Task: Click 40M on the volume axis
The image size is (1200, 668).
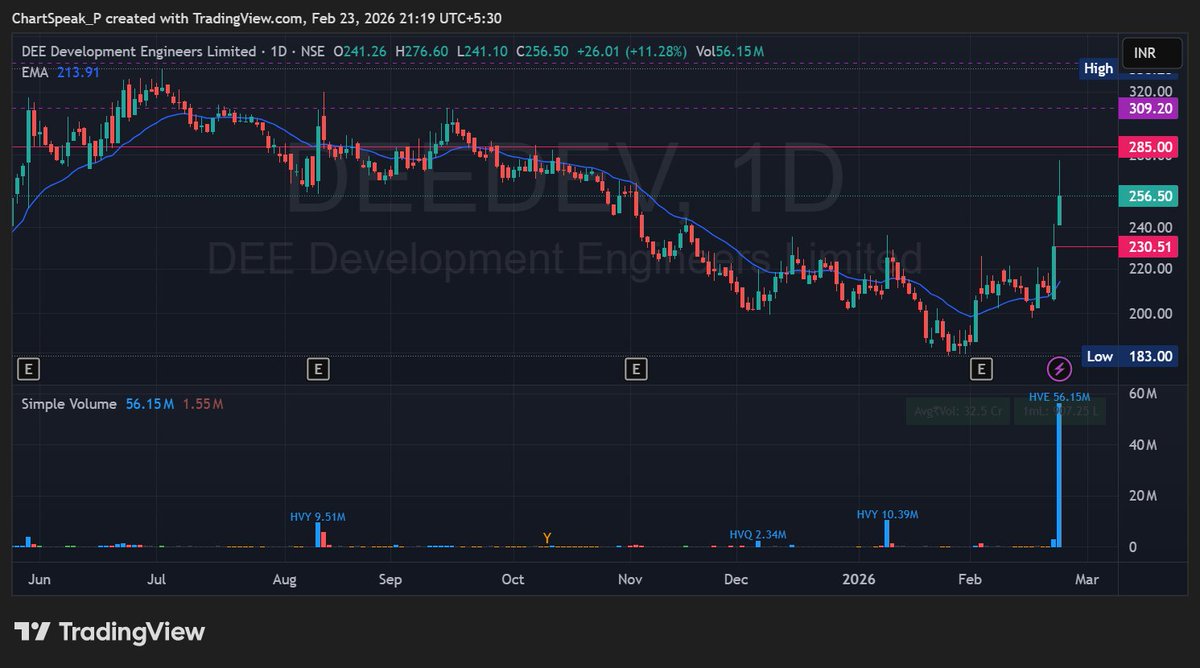Action: (1143, 445)
